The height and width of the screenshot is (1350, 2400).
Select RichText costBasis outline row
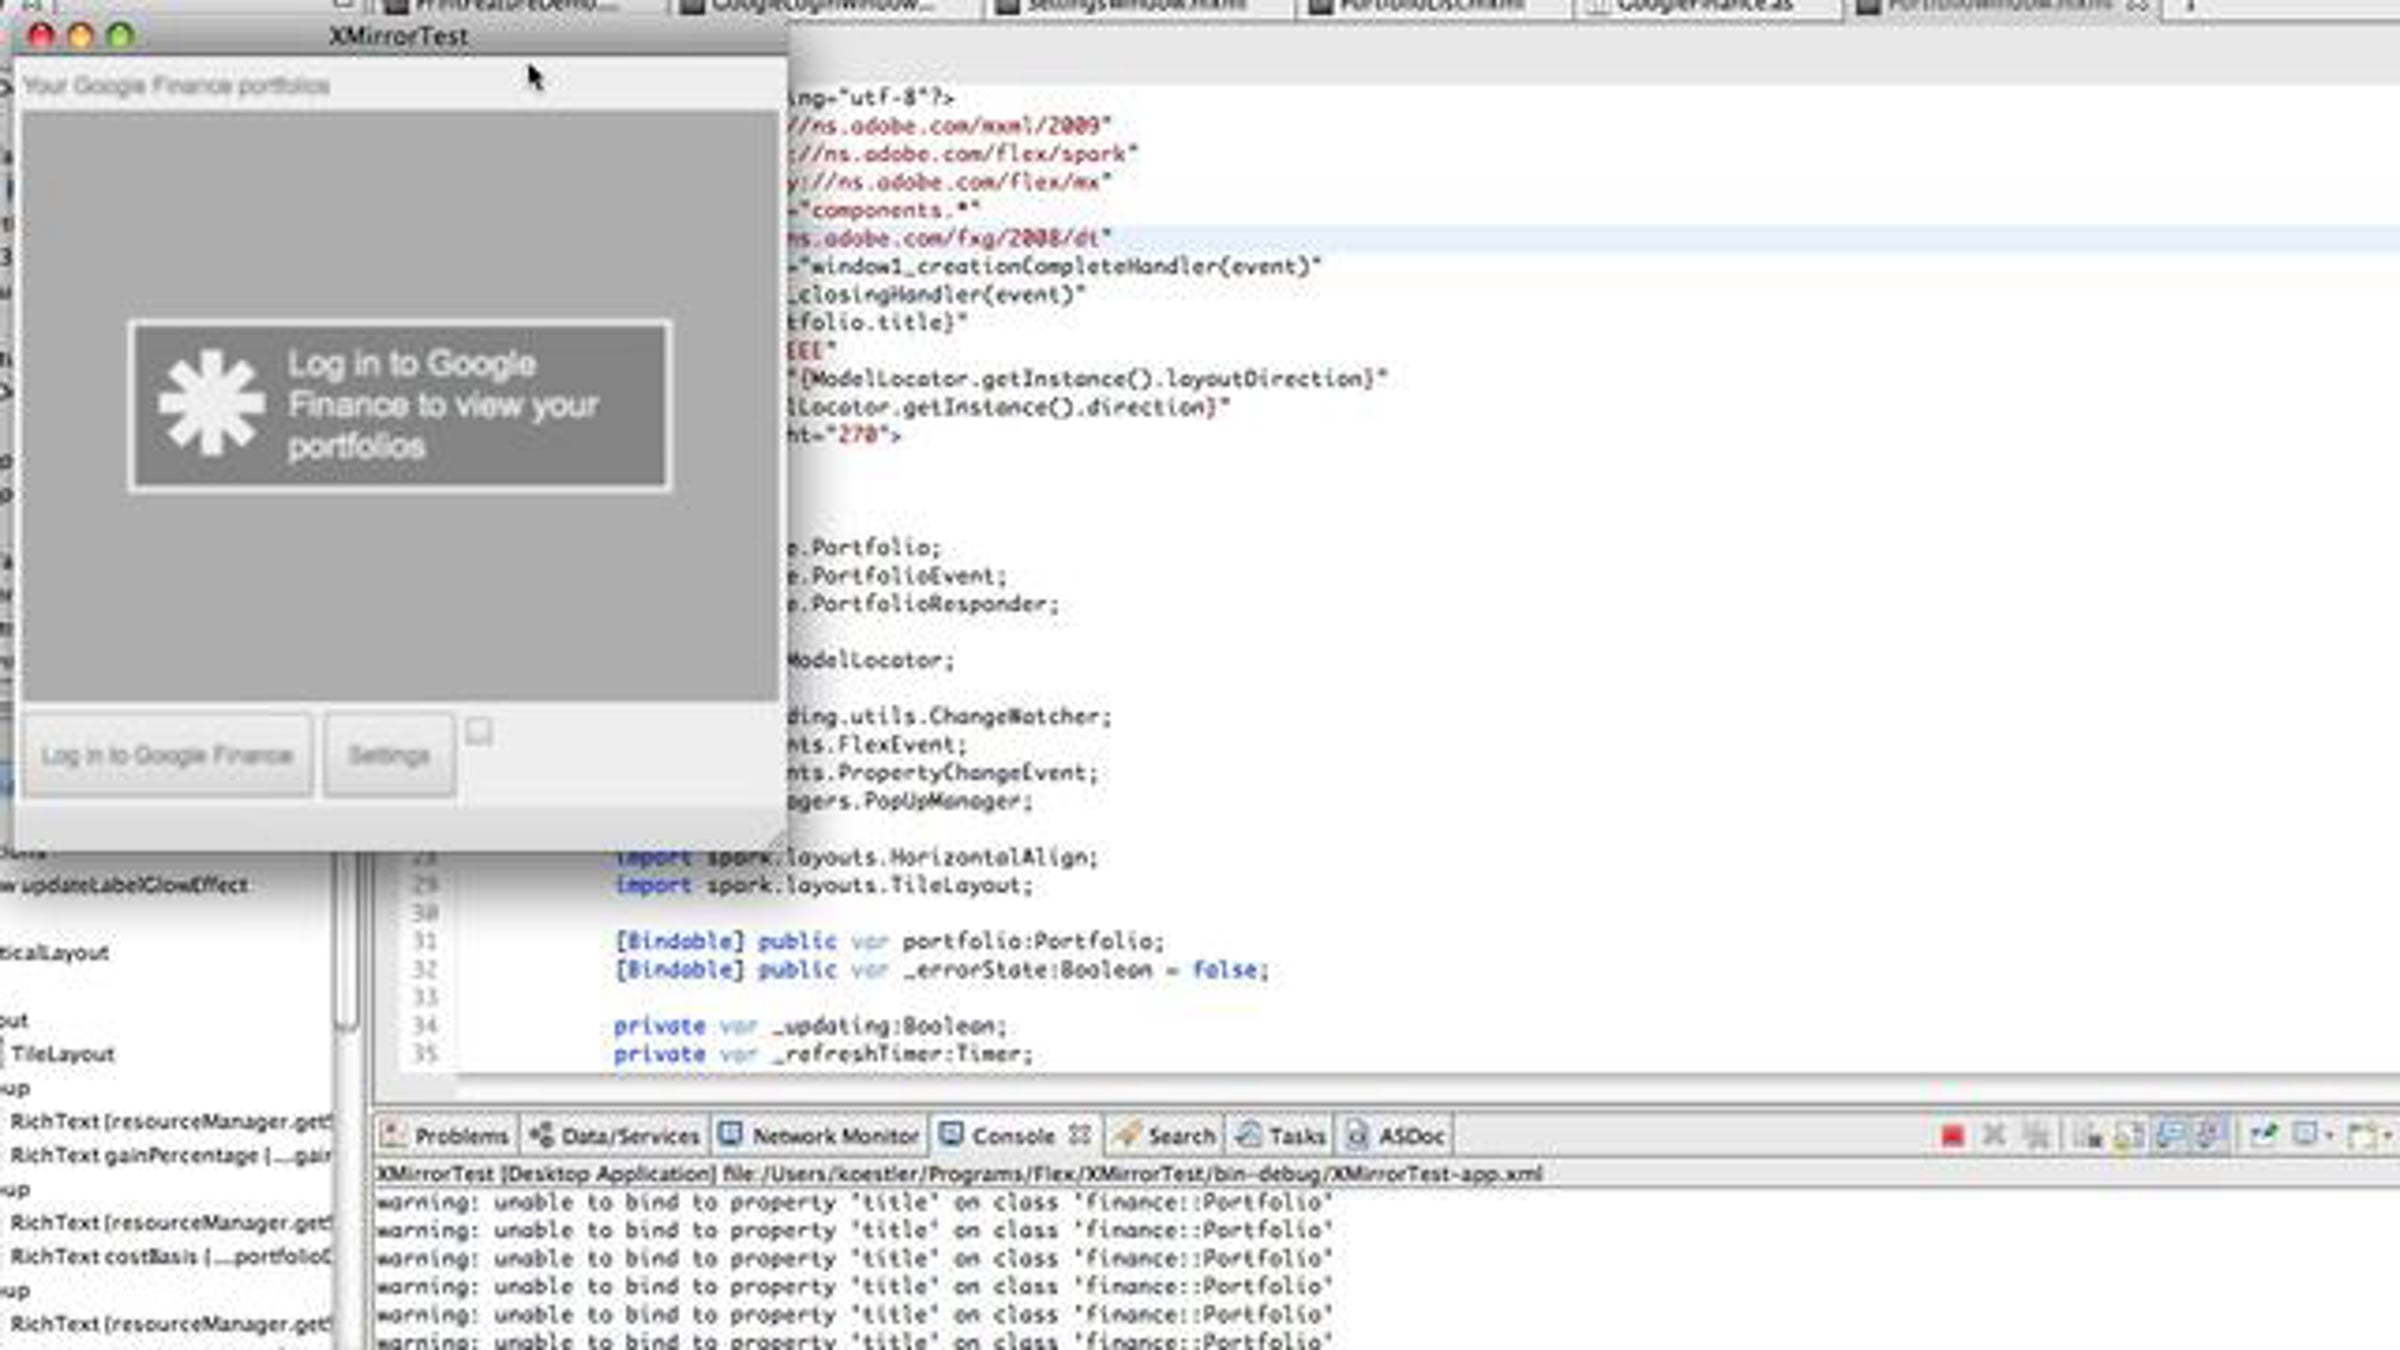pos(170,1256)
